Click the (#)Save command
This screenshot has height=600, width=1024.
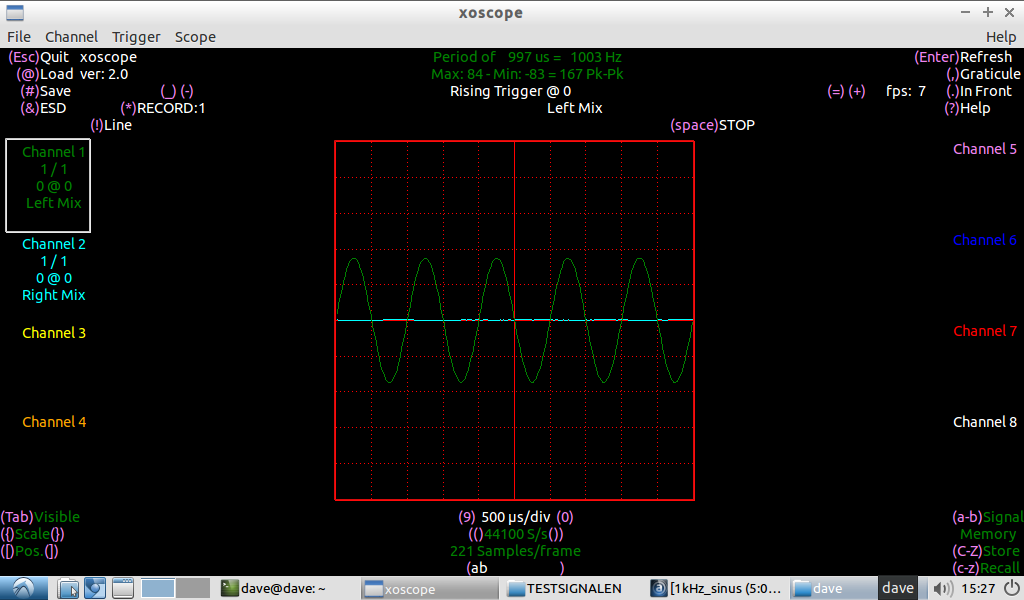(x=46, y=91)
